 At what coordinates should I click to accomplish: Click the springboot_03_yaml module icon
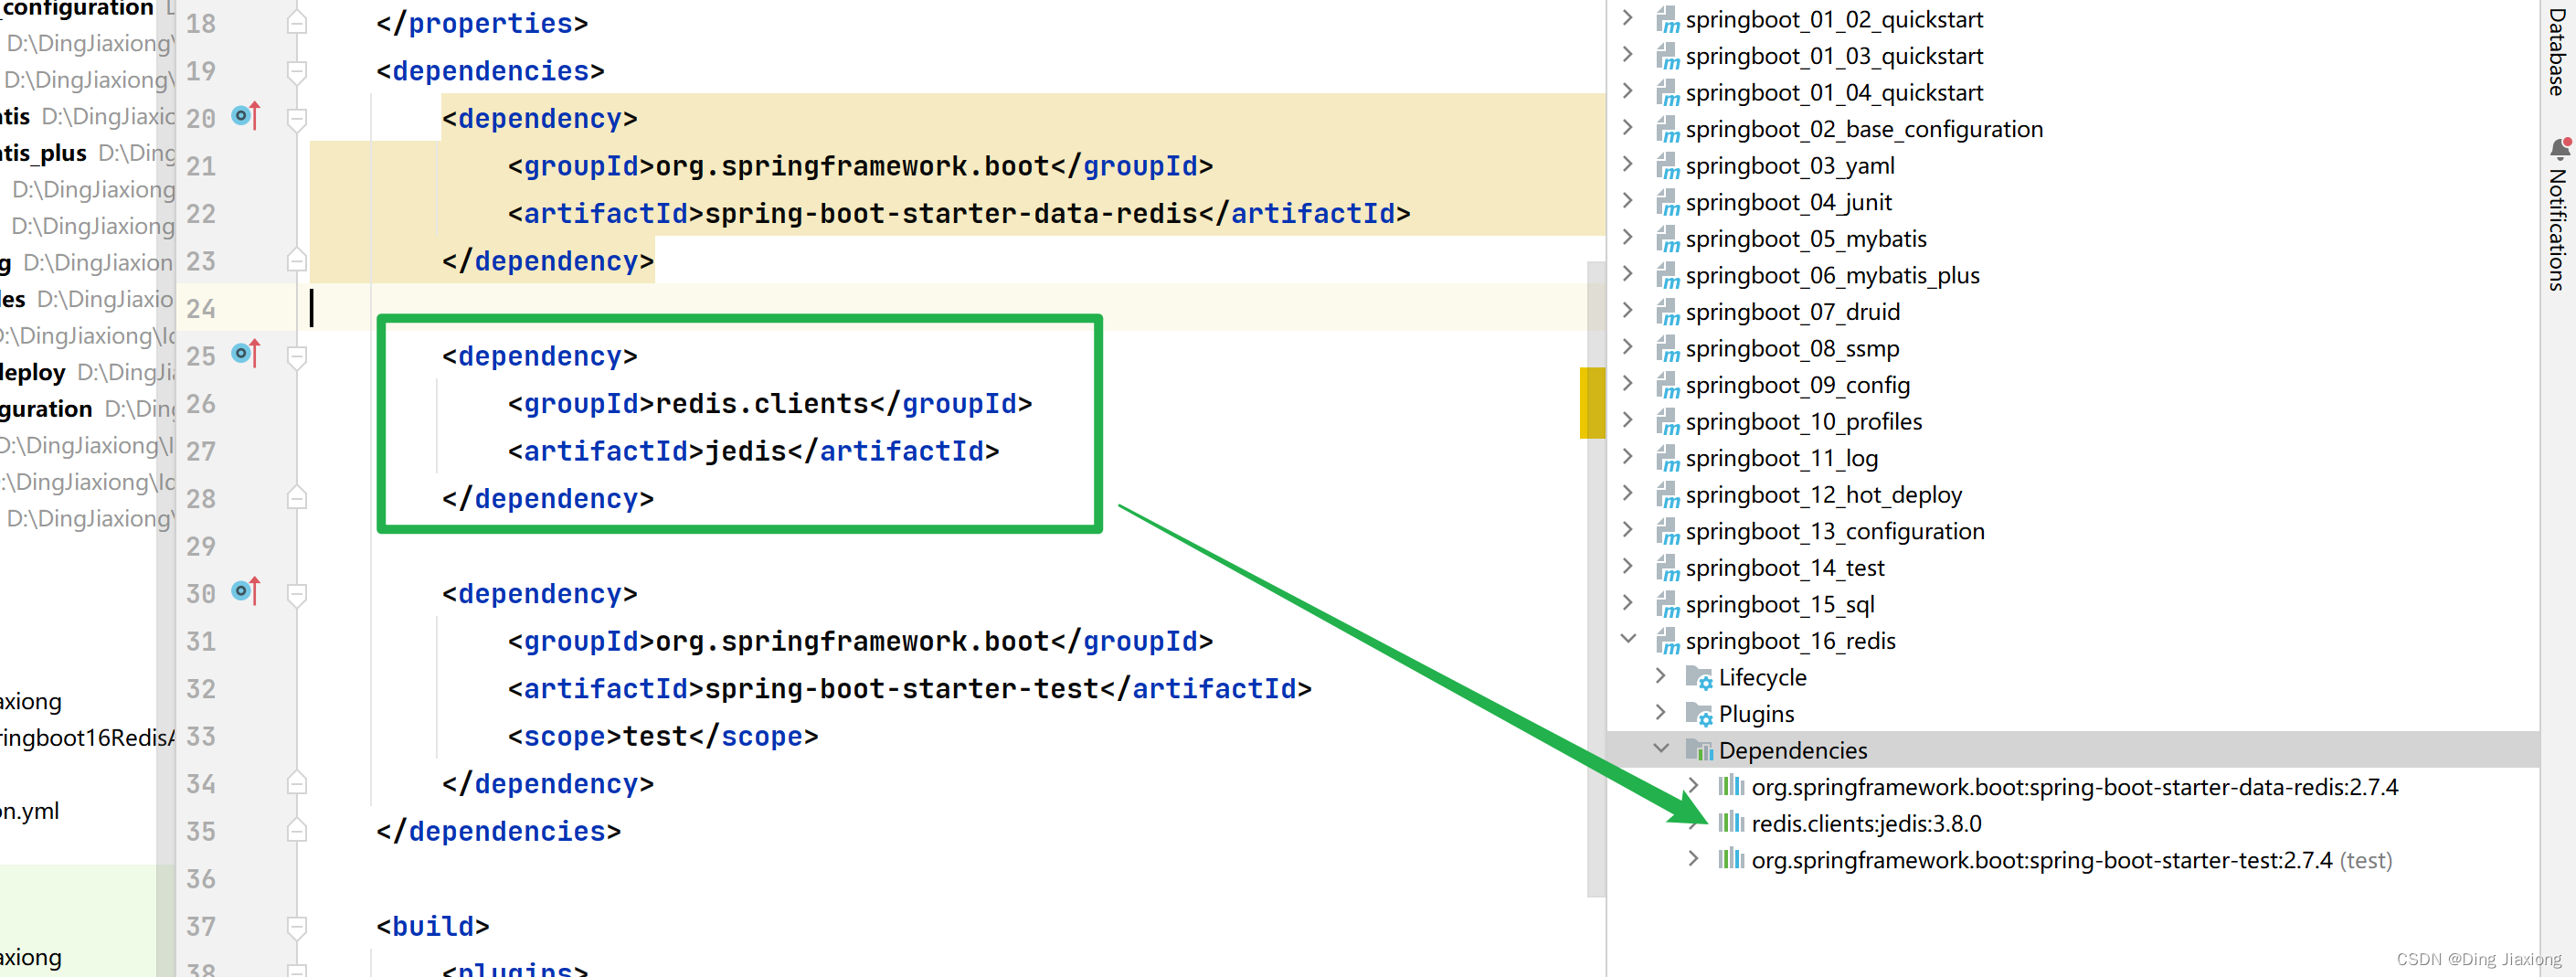click(x=1667, y=166)
